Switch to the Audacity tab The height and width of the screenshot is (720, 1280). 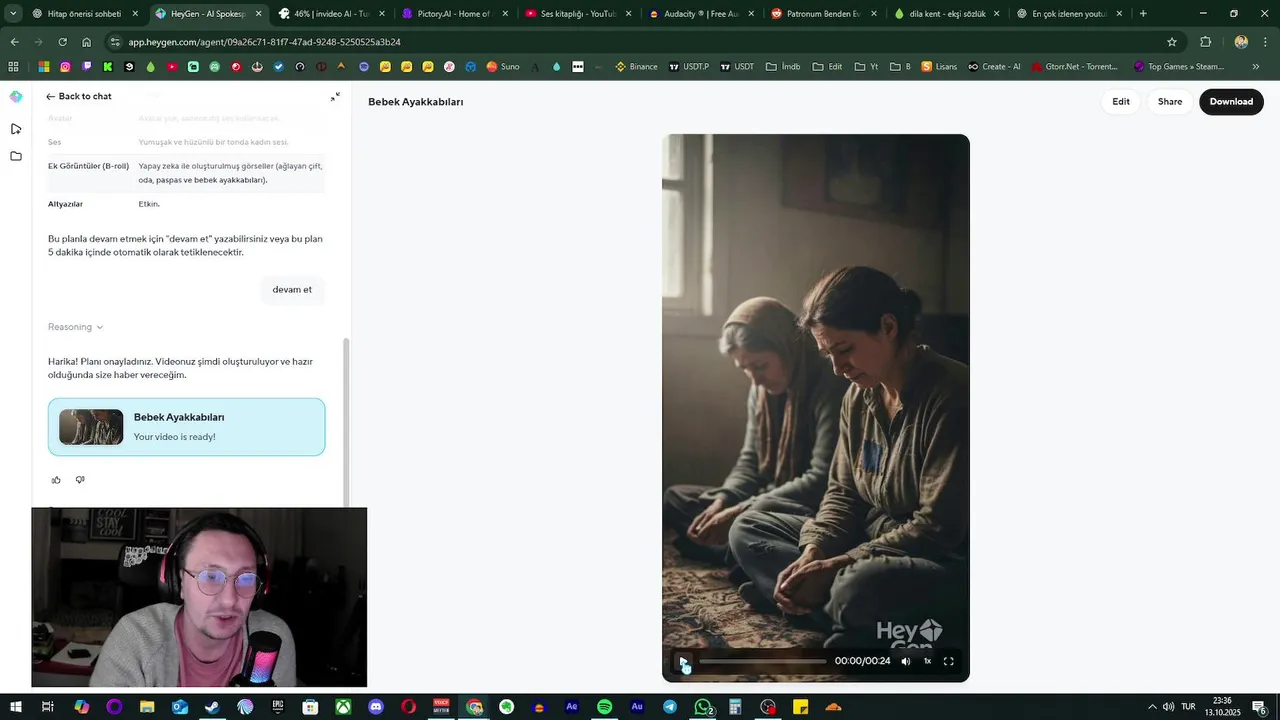pyautogui.click(x=700, y=14)
